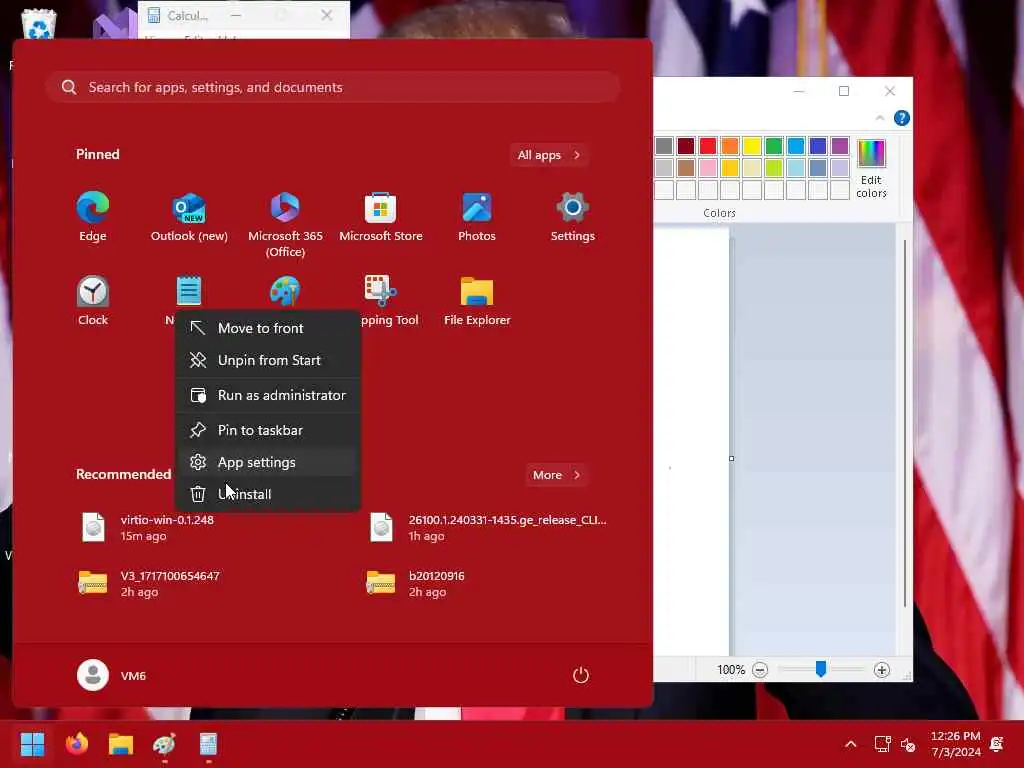Expand the All apps list
Image resolution: width=1024 pixels, height=768 pixels.
549,155
